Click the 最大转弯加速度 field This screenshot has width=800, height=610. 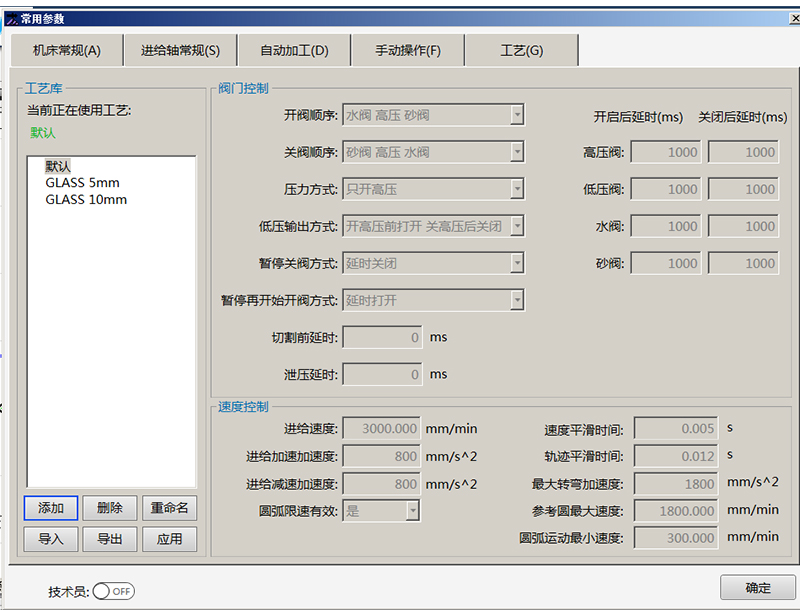(x=676, y=484)
